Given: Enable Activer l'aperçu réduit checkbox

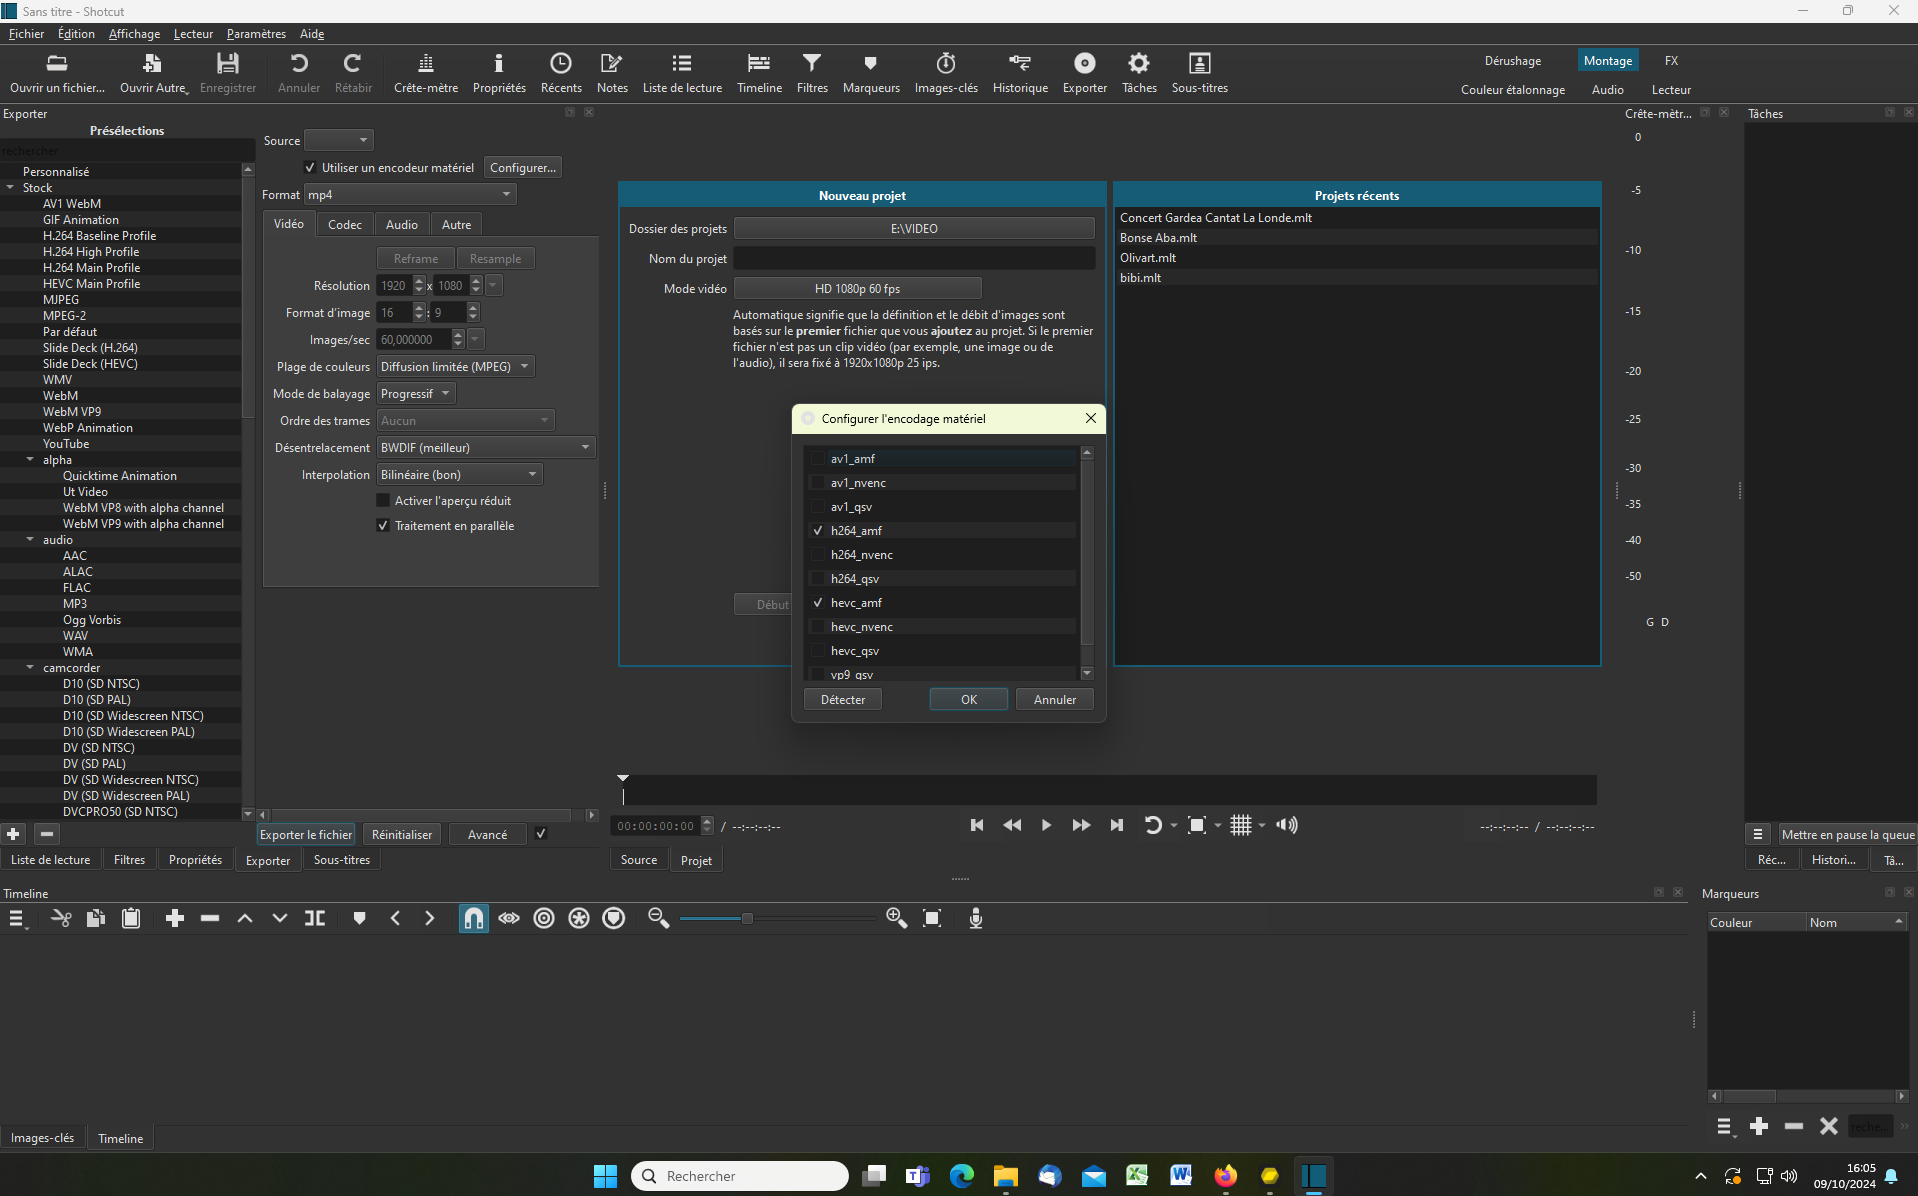Looking at the screenshot, I should coord(382,501).
